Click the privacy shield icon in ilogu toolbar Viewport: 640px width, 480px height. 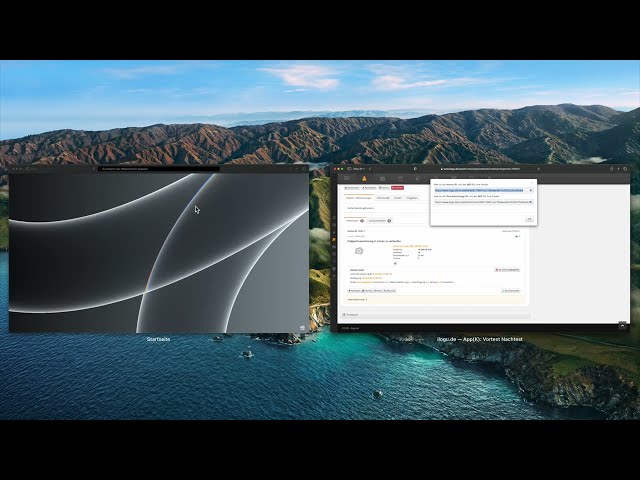(x=415, y=169)
